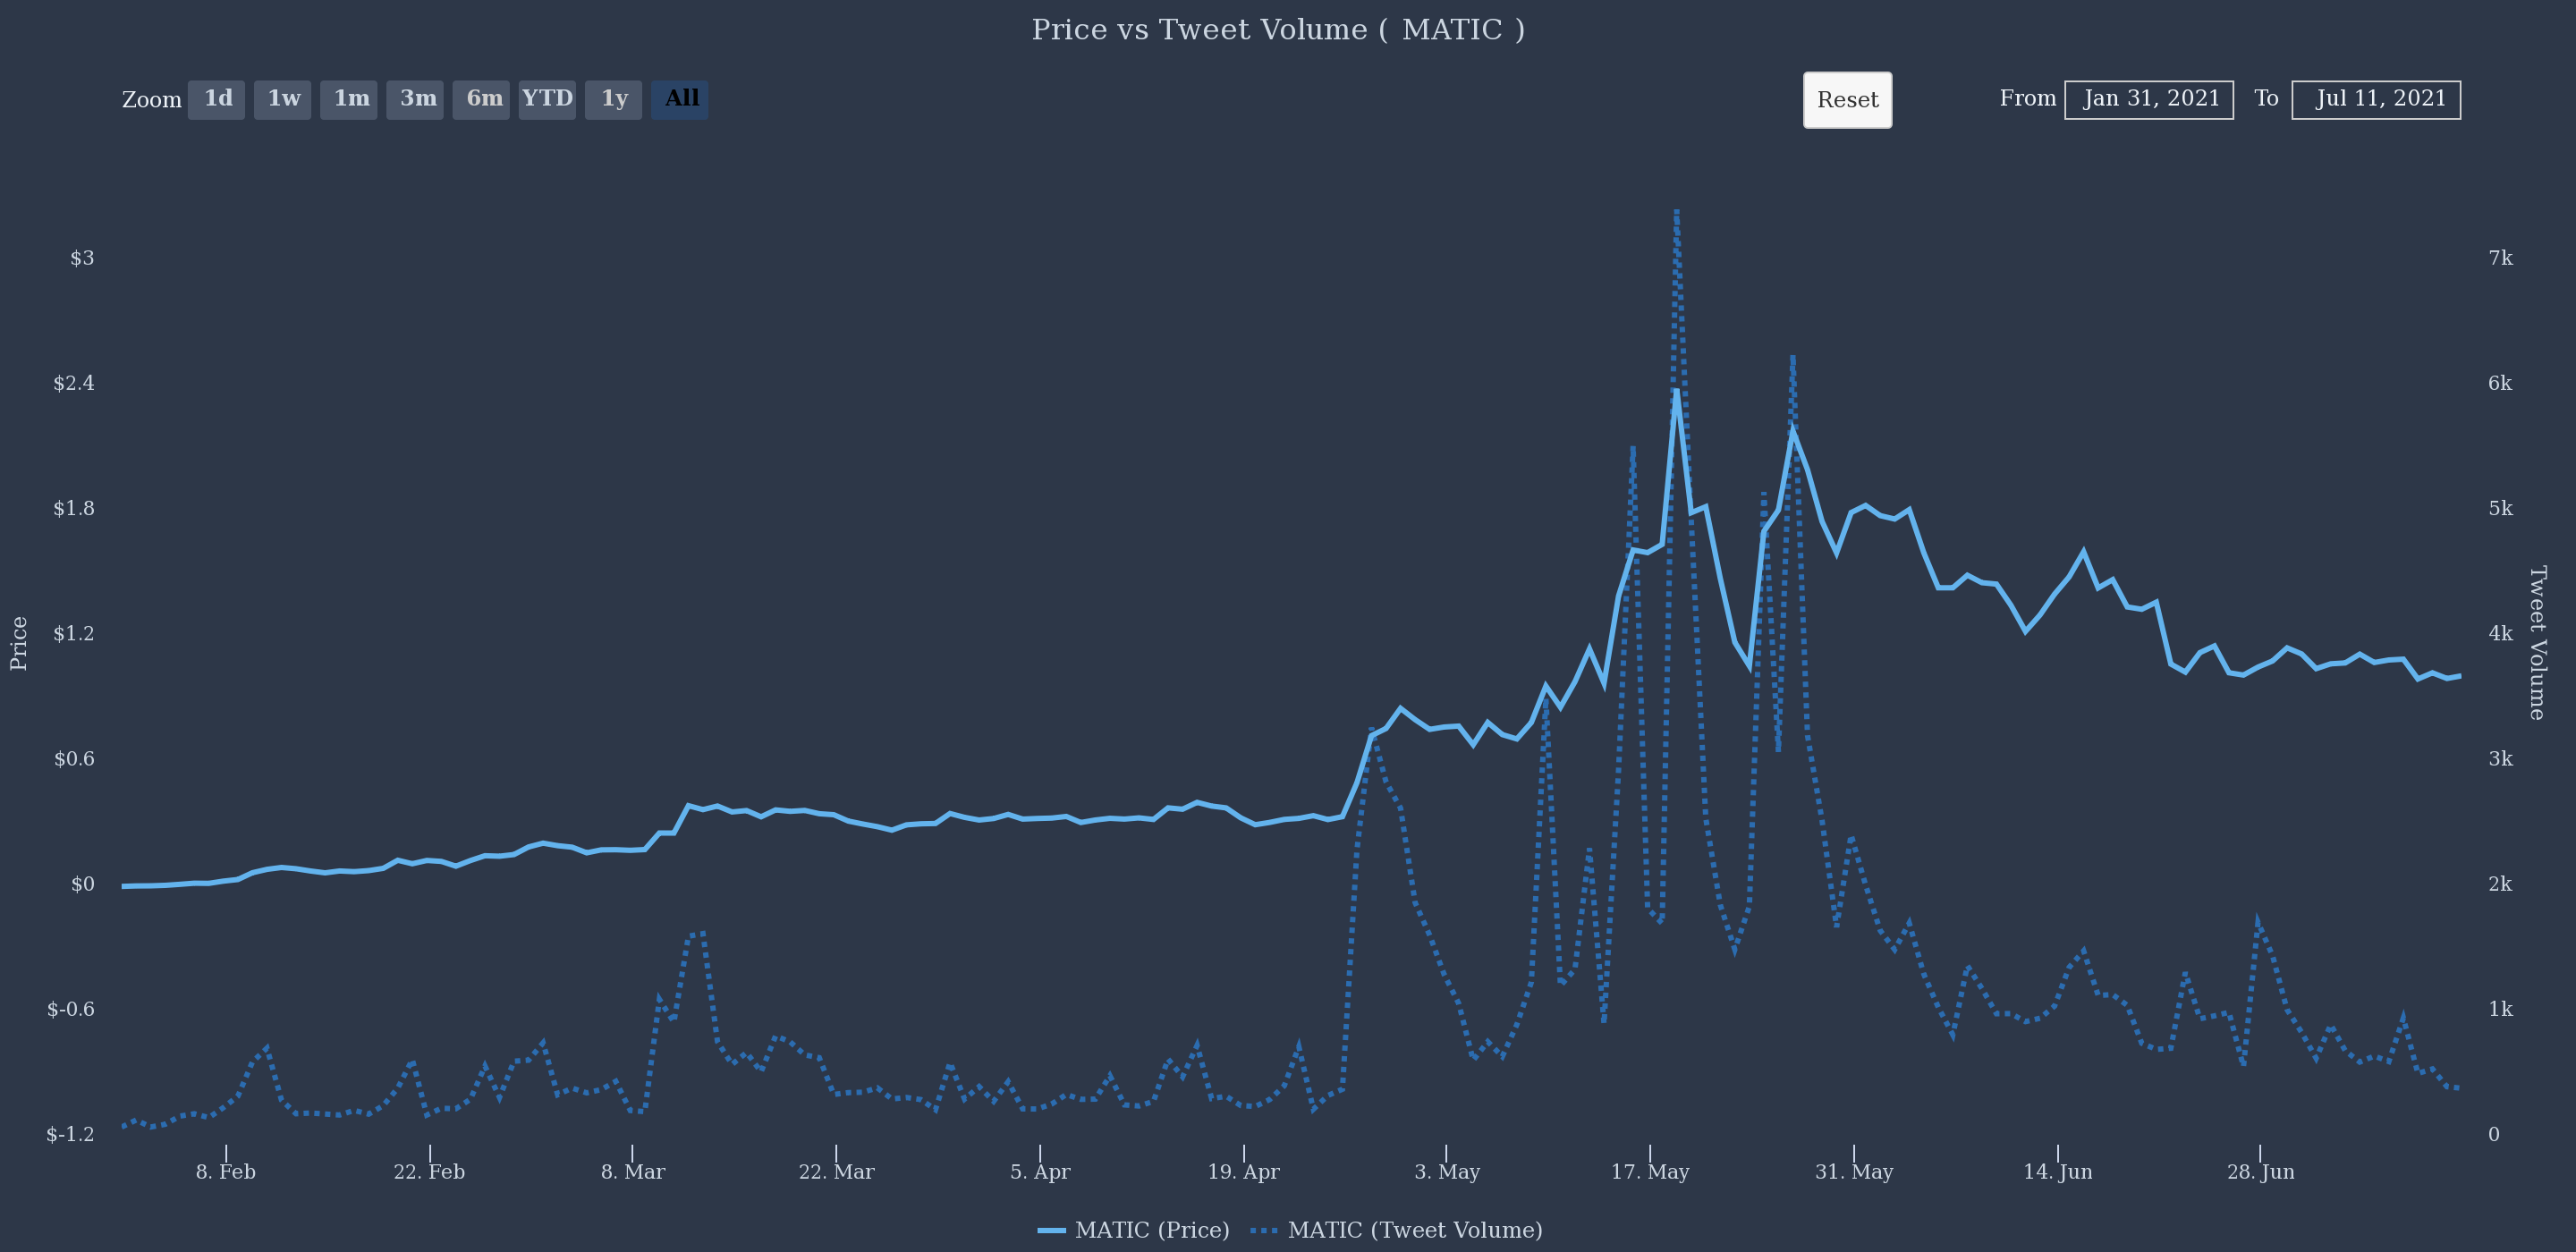Screen dimensions: 2576x1252
Task: Click the dotted tweet volume legend marker
Action: [1264, 1231]
